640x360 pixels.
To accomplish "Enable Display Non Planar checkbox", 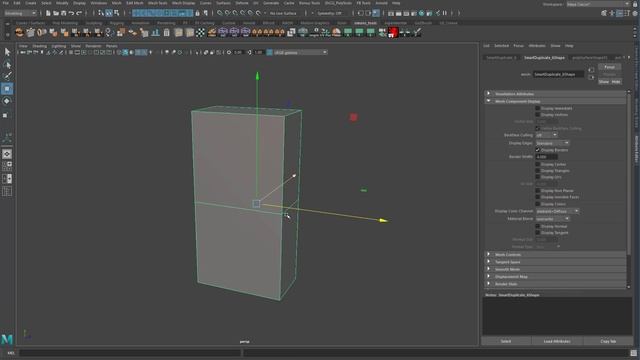I will (538, 191).
